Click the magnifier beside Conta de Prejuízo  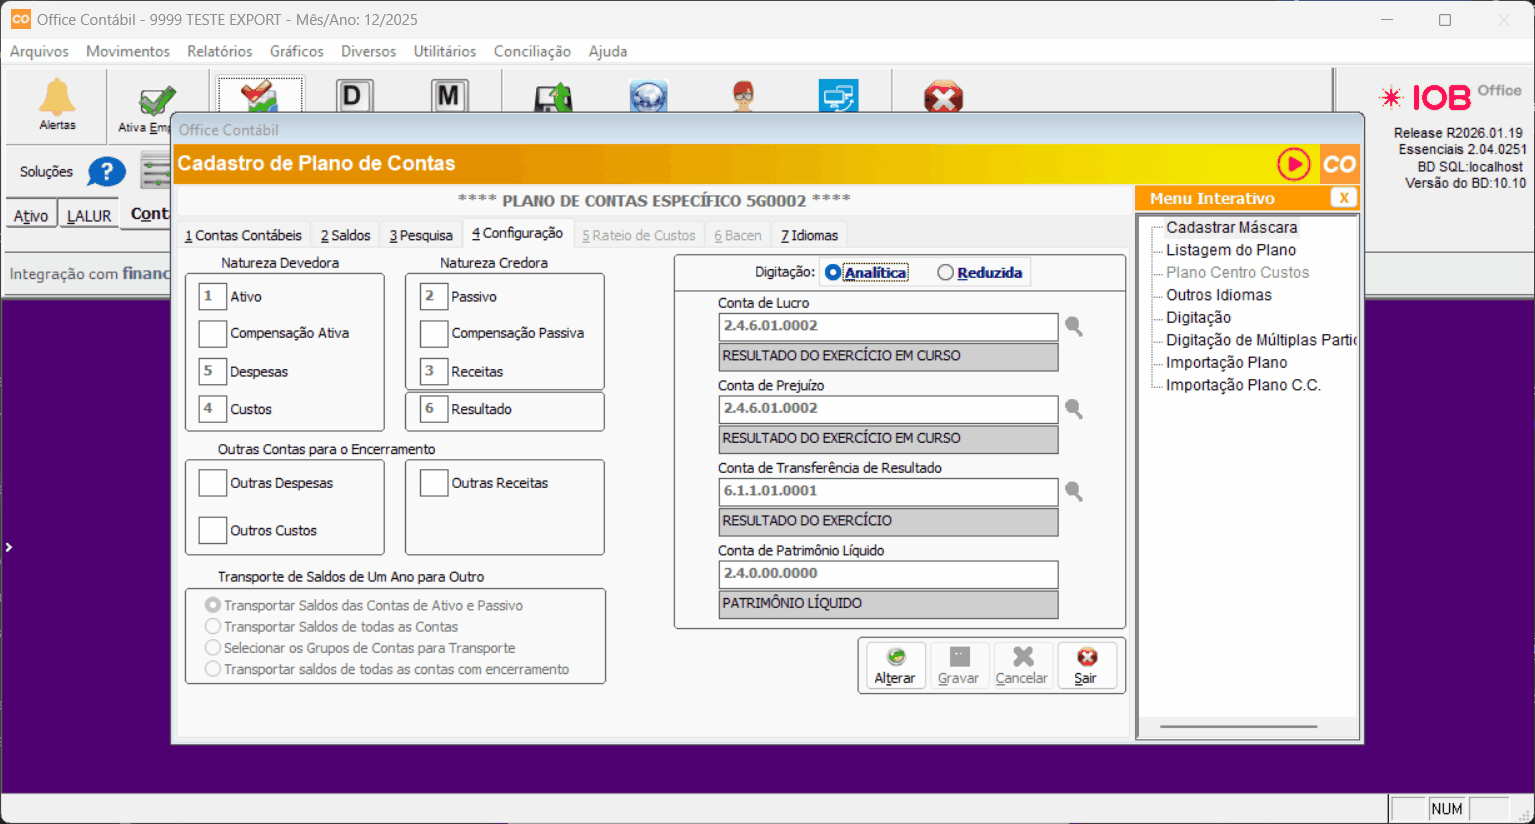click(x=1073, y=409)
